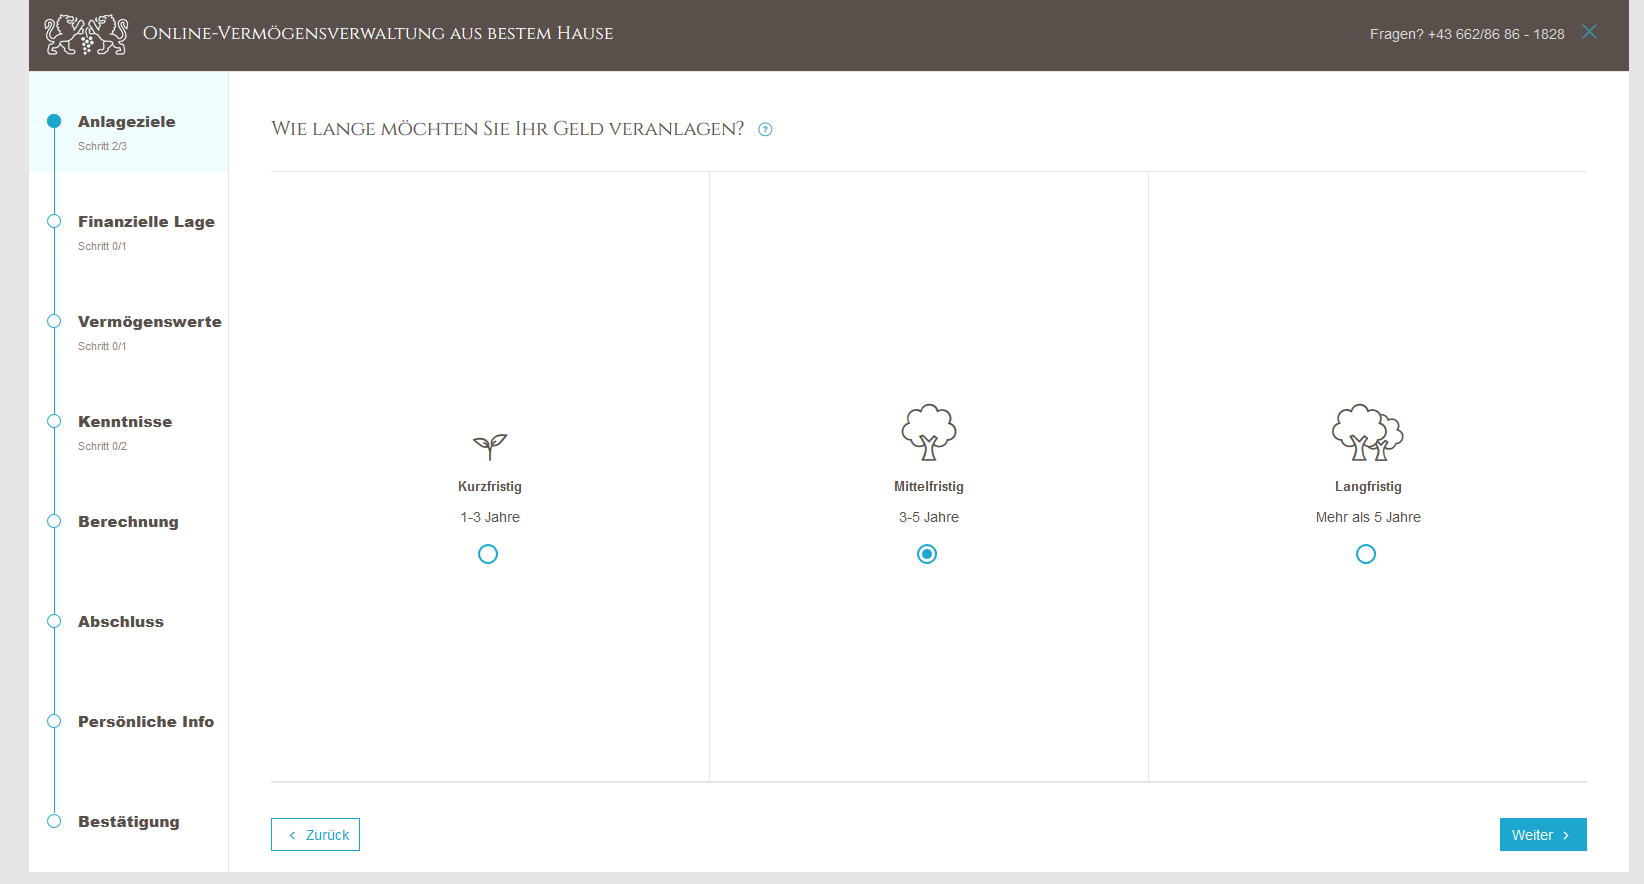Click the lion crest logo in header
The image size is (1644, 884).
tap(86, 35)
